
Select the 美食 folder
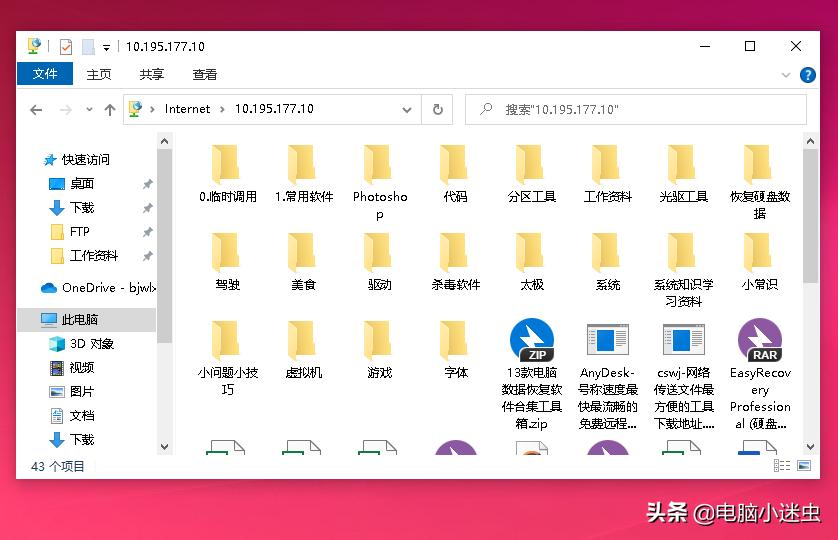click(304, 262)
